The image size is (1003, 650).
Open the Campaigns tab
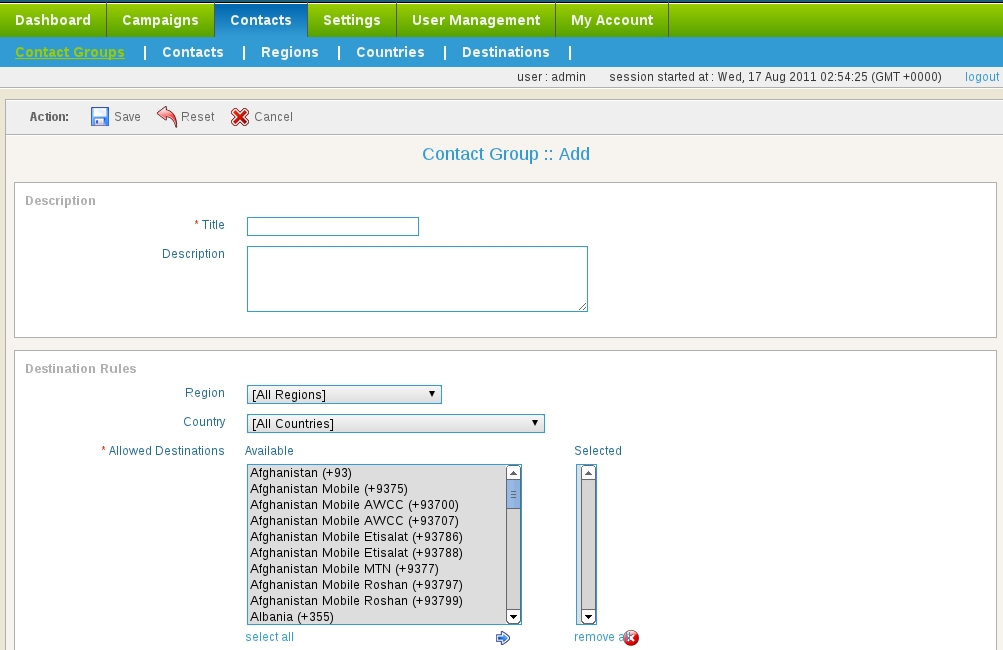tap(161, 20)
